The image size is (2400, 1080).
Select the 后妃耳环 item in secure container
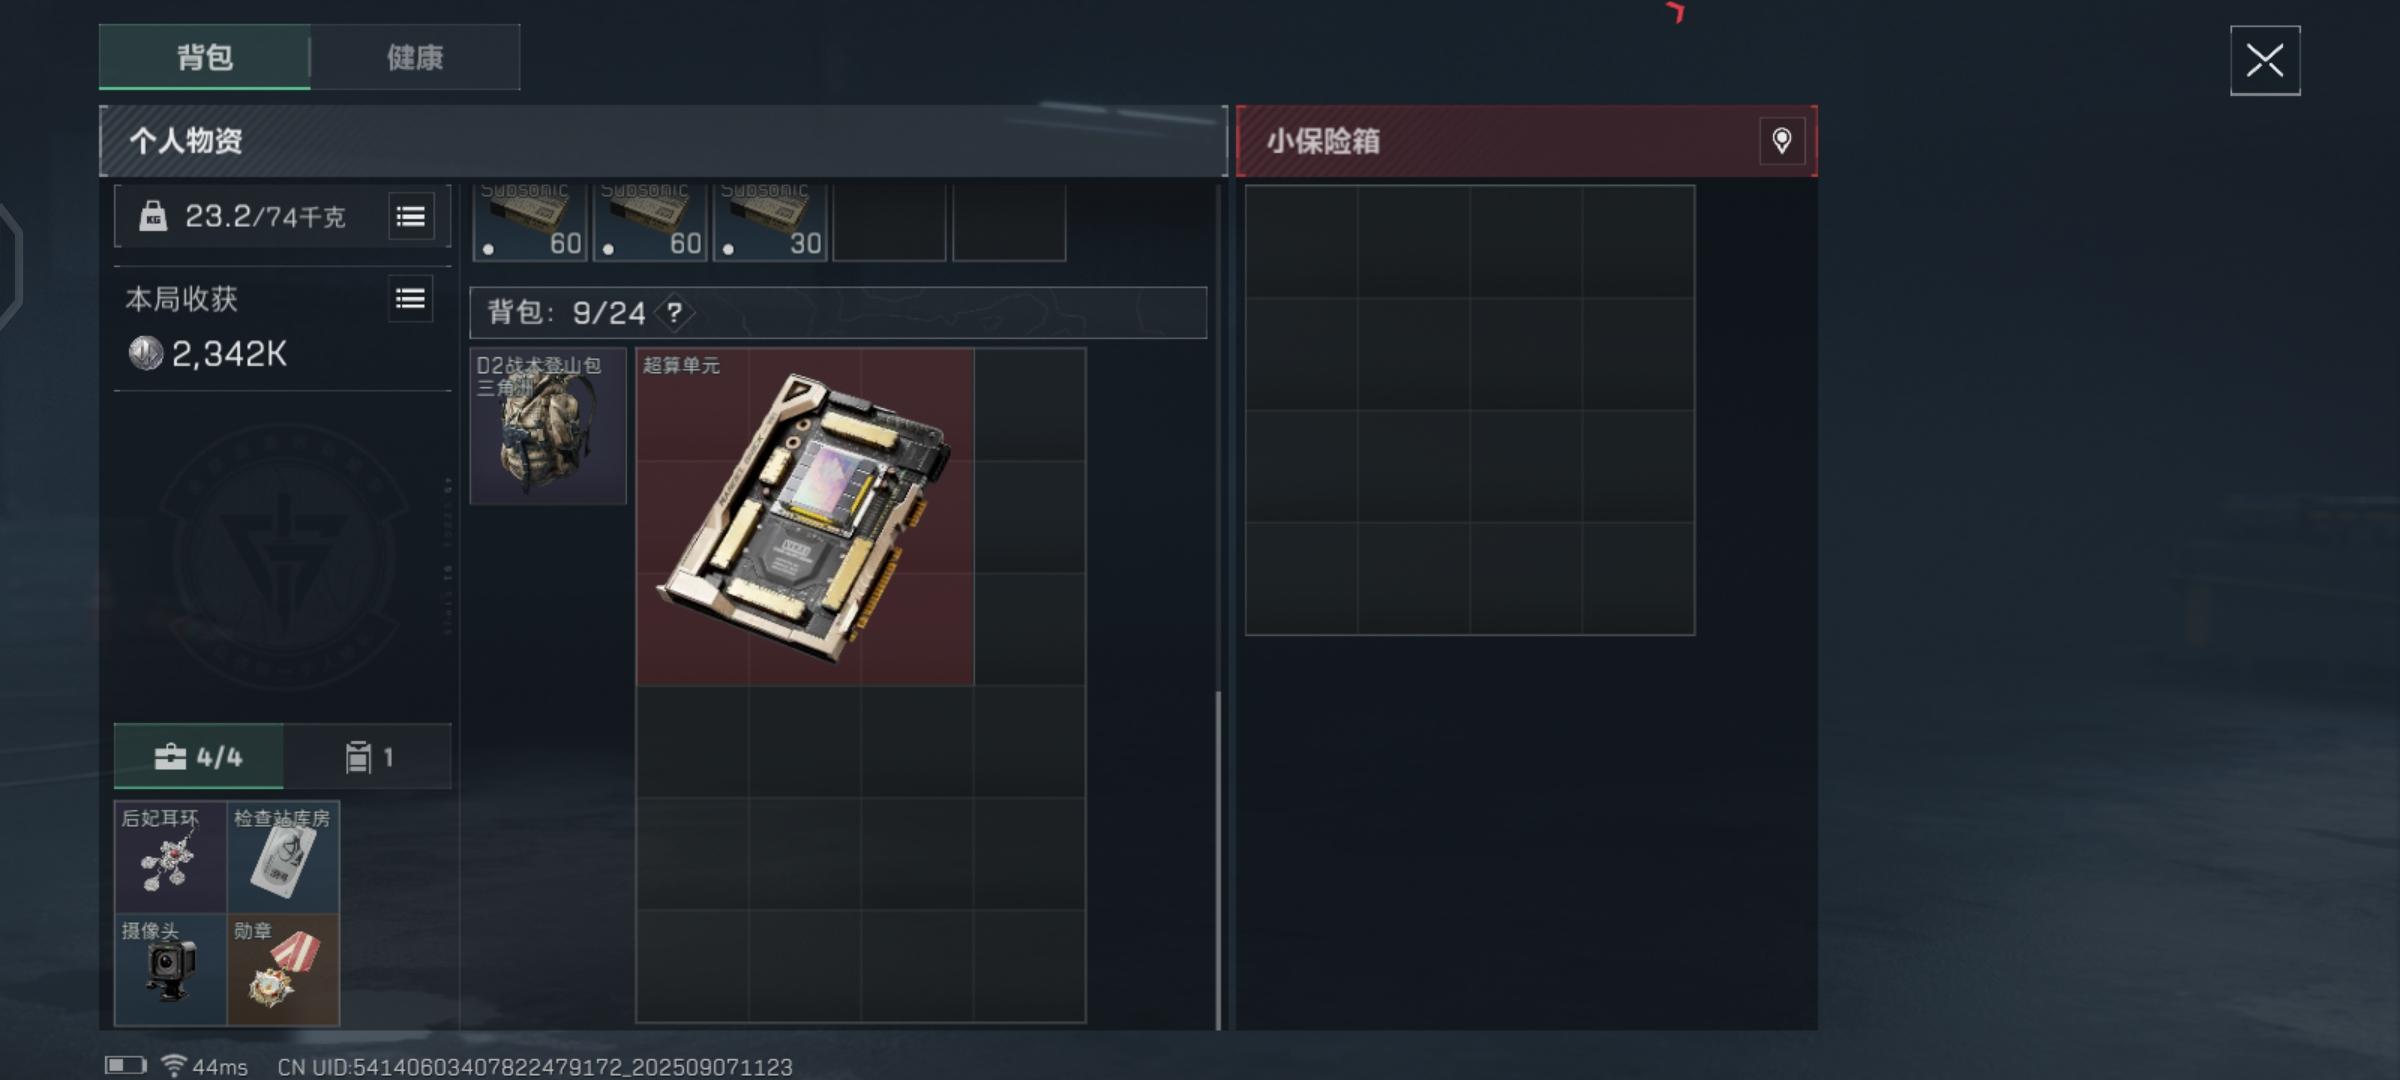170,857
